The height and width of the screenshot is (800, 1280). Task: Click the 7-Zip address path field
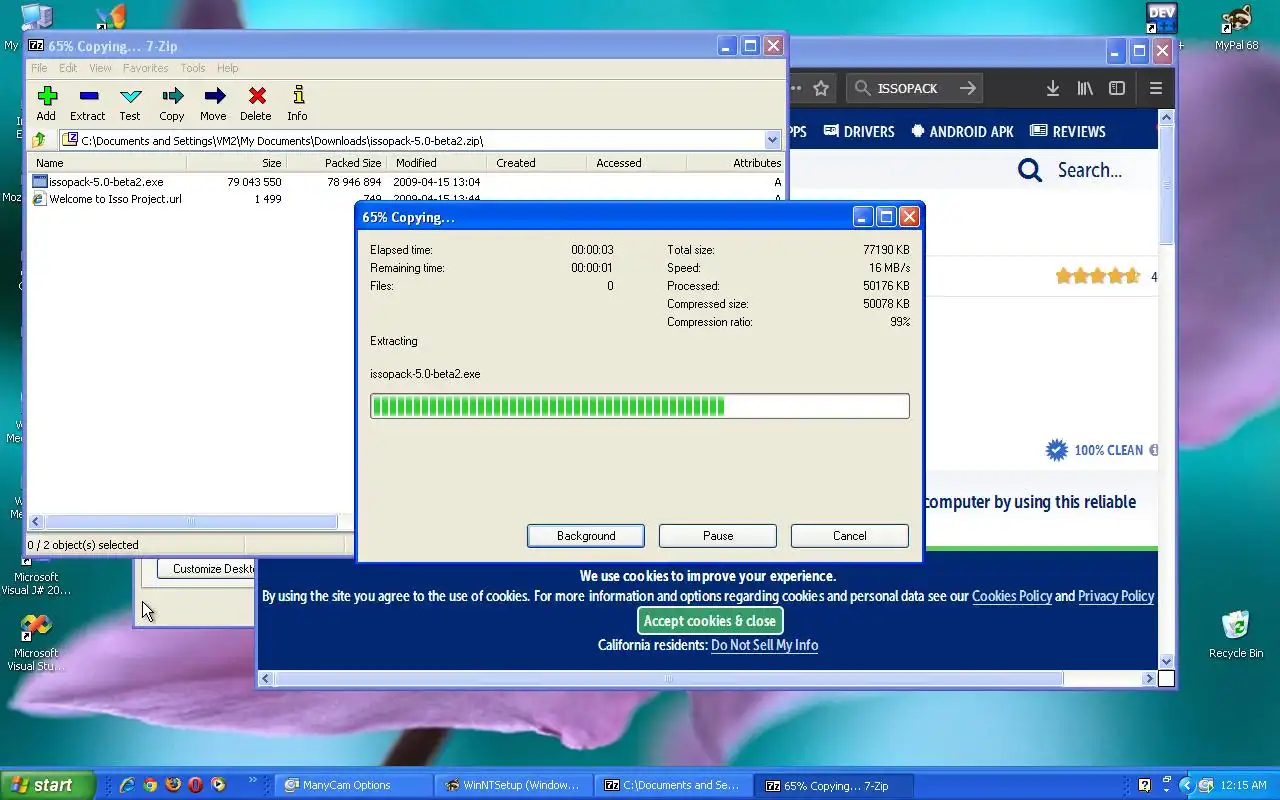click(x=412, y=140)
